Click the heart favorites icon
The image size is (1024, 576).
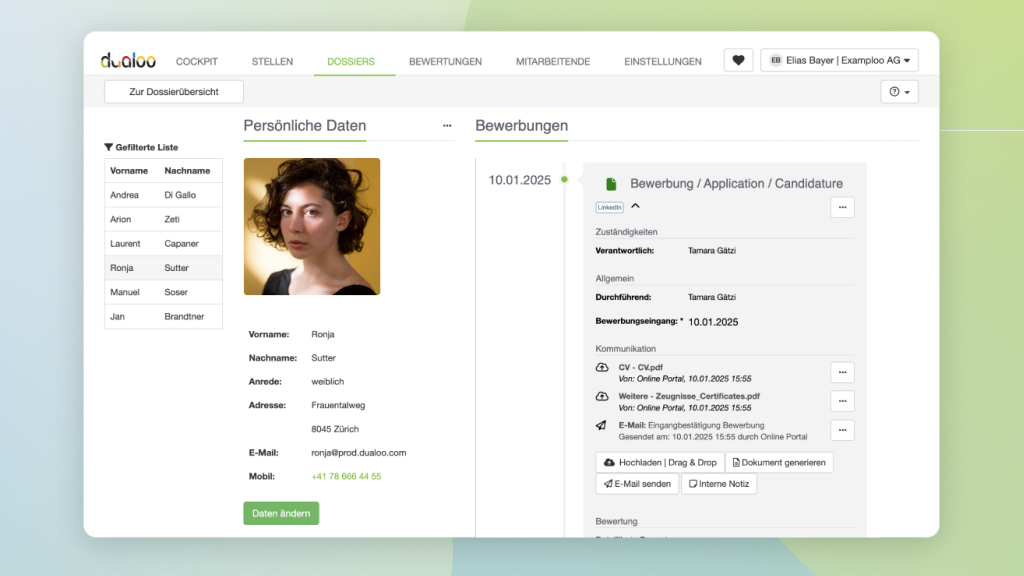tap(738, 60)
